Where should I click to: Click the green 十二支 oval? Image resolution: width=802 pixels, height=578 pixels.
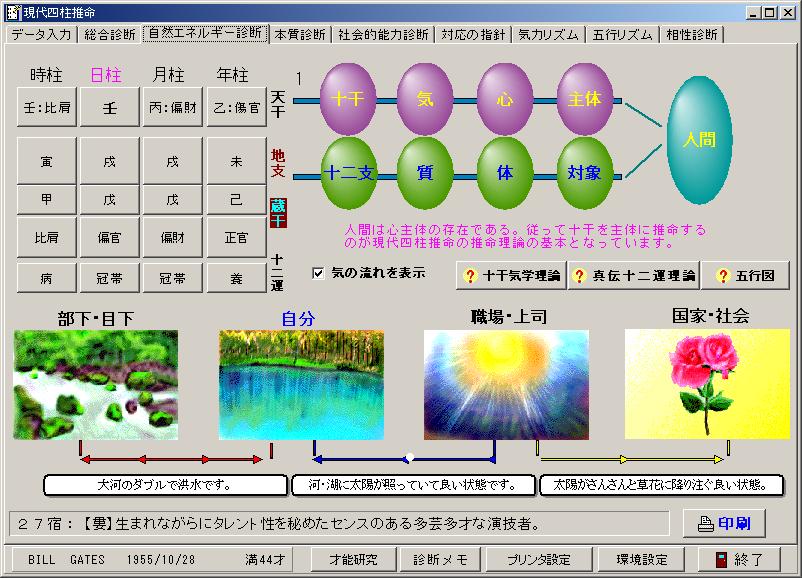[x=348, y=173]
